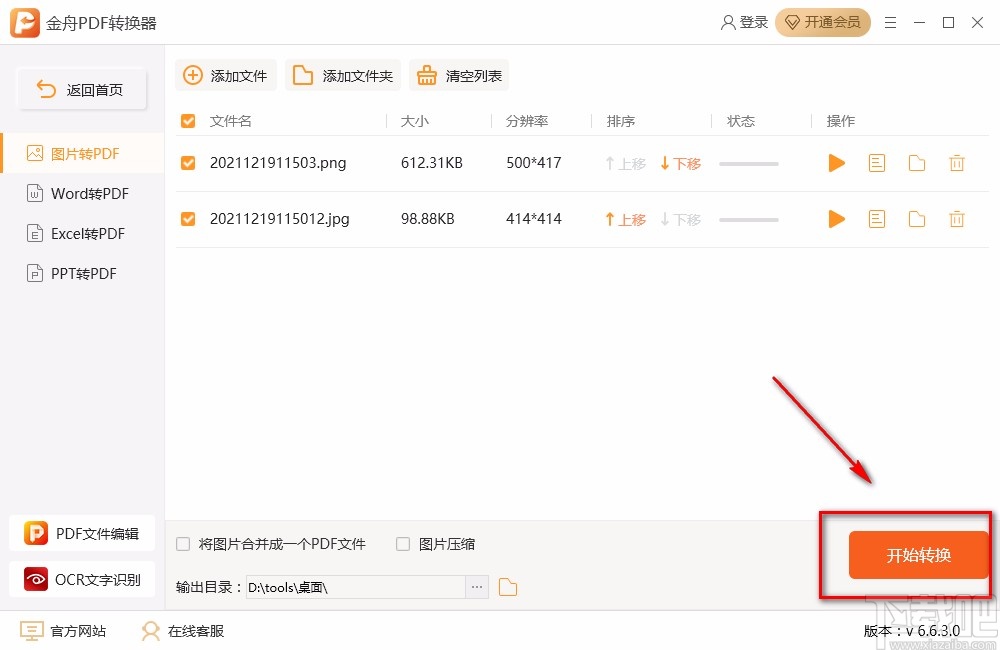This screenshot has width=1000, height=650.
Task: Click file name 2021219115012.jpg
Action: 279,219
